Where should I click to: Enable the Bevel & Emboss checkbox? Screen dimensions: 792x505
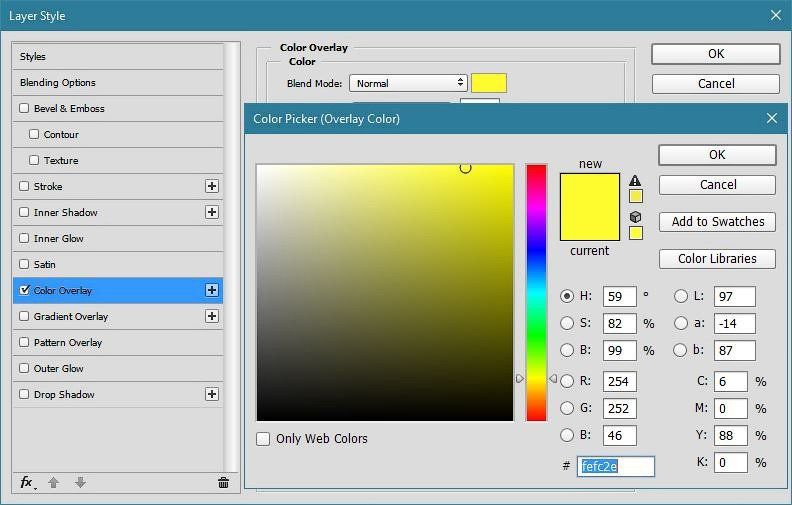pos(25,108)
